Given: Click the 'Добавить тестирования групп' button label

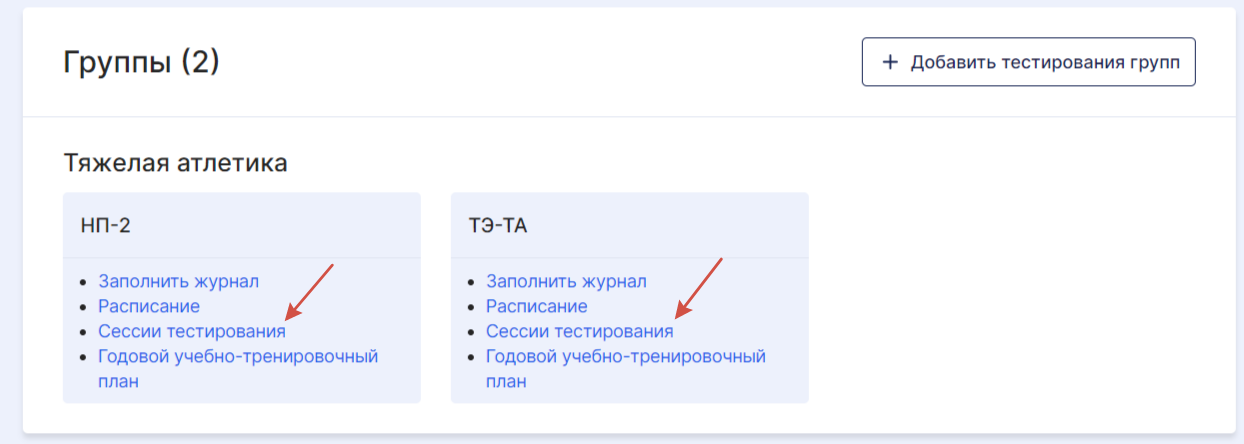Looking at the screenshot, I should coord(1045,63).
